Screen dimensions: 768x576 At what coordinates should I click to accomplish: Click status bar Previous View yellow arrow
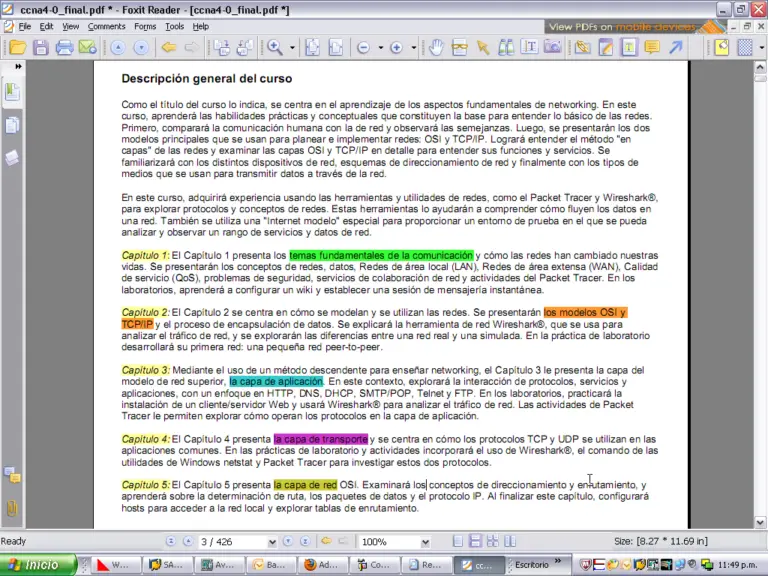pos(326,541)
